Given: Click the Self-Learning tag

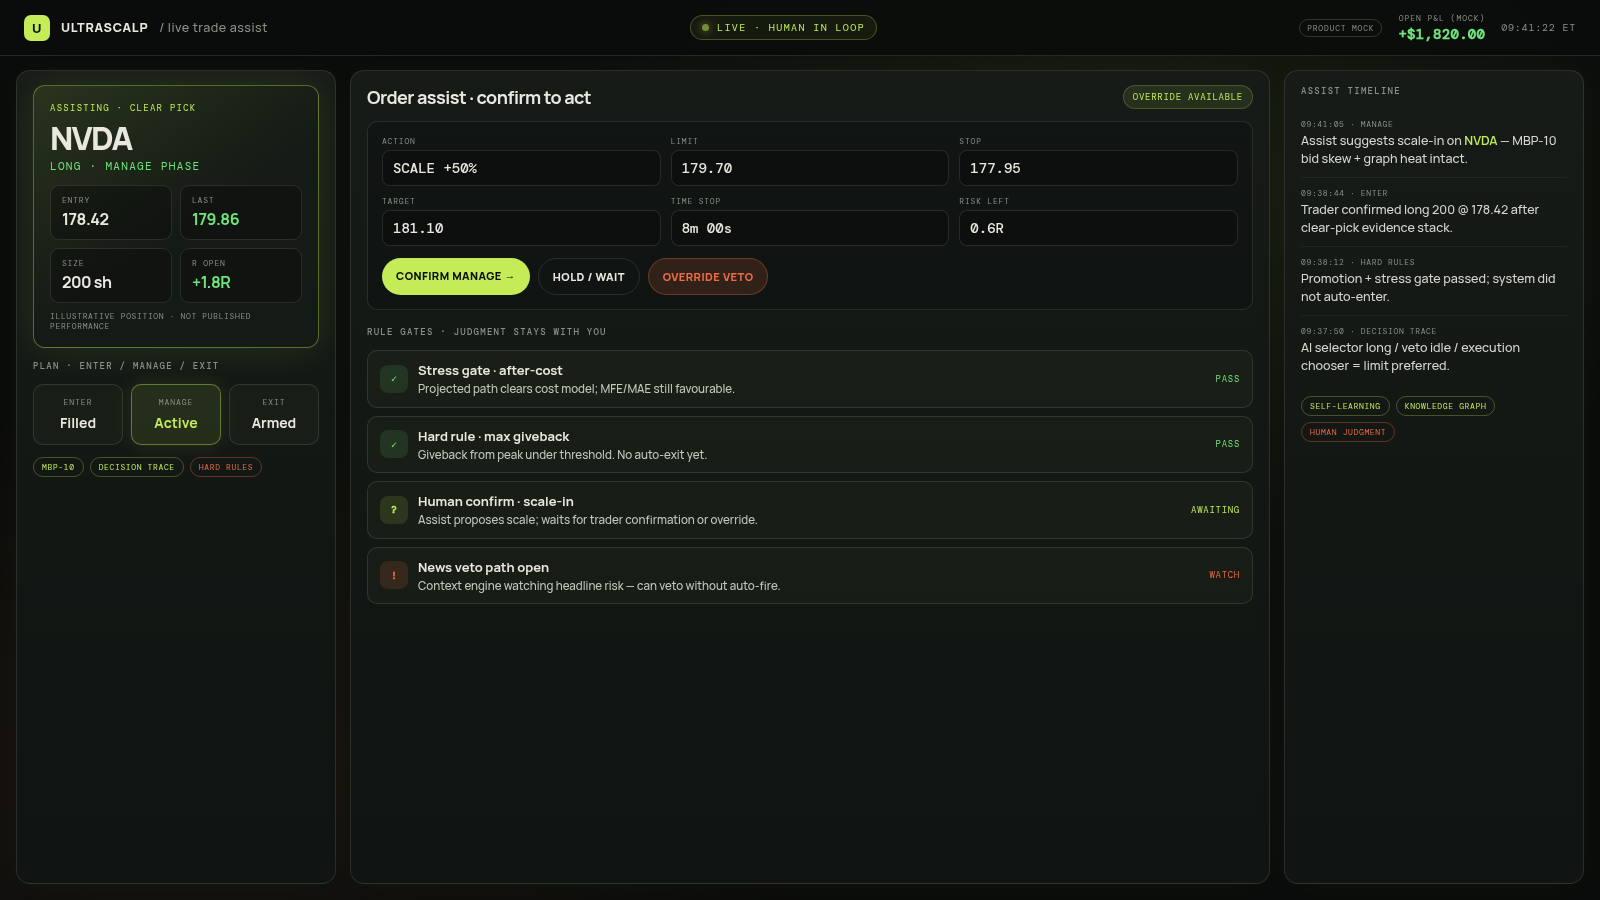Looking at the screenshot, I should [x=1345, y=406].
